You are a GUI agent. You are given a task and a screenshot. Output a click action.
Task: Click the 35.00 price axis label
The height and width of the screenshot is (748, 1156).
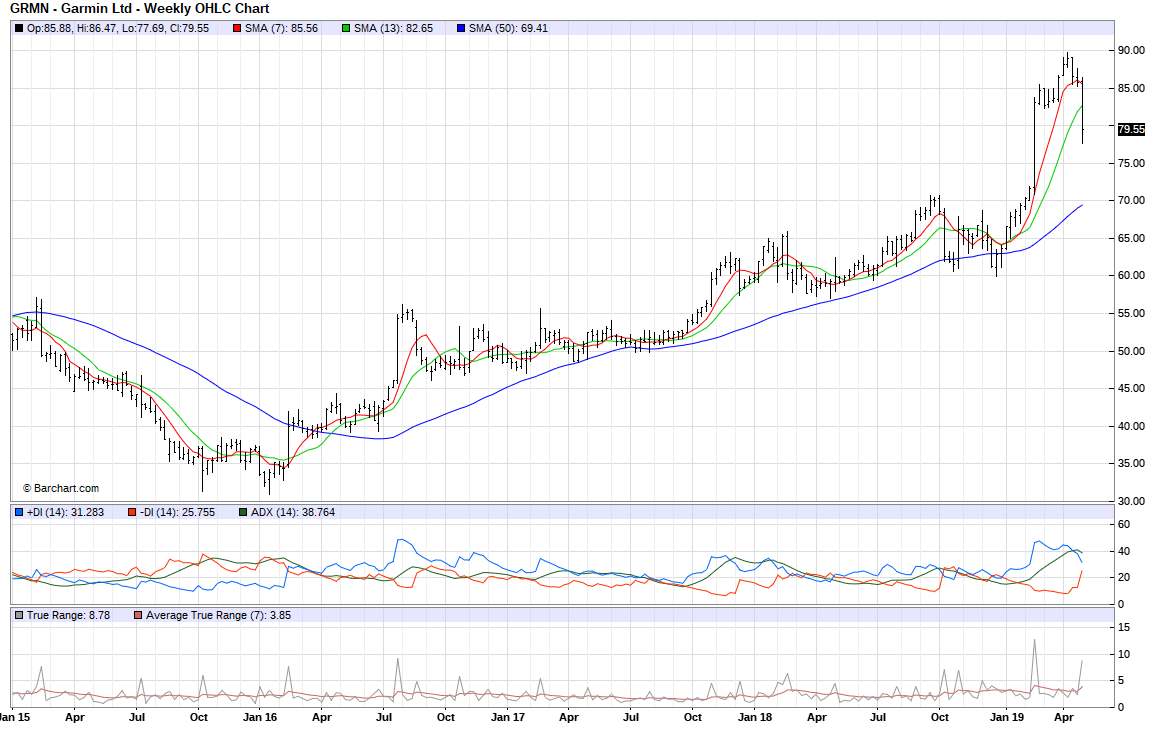pos(1132,464)
